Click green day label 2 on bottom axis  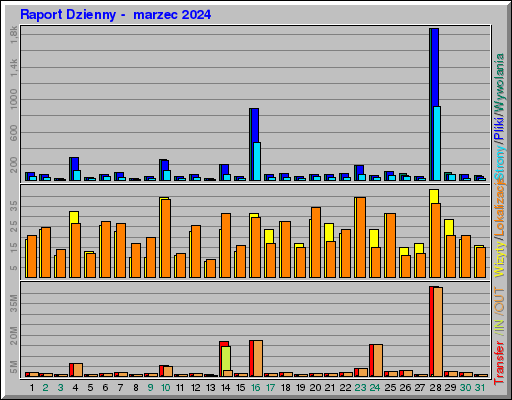46,388
